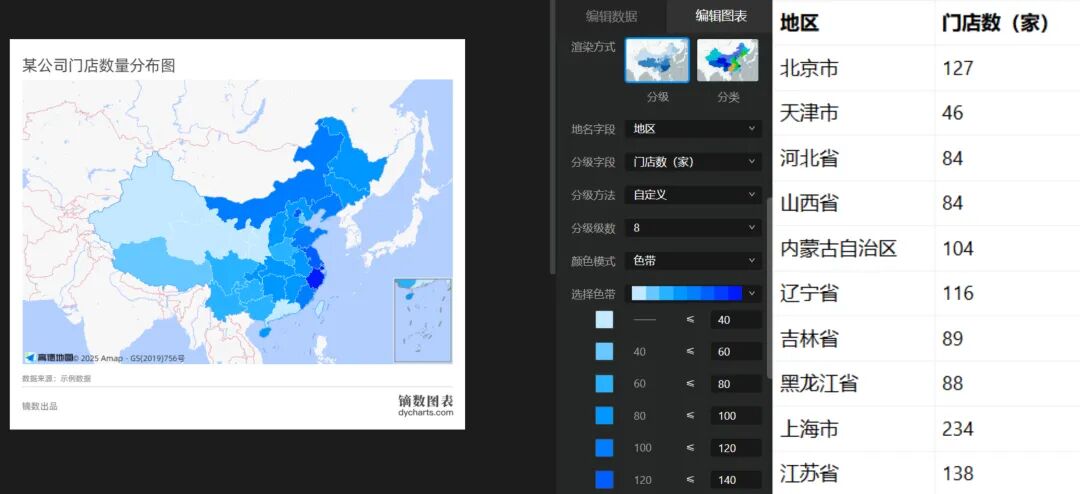Viewport: 1080px width, 494px height.
Task: Click the value 104 in the table
Action: click(x=957, y=248)
